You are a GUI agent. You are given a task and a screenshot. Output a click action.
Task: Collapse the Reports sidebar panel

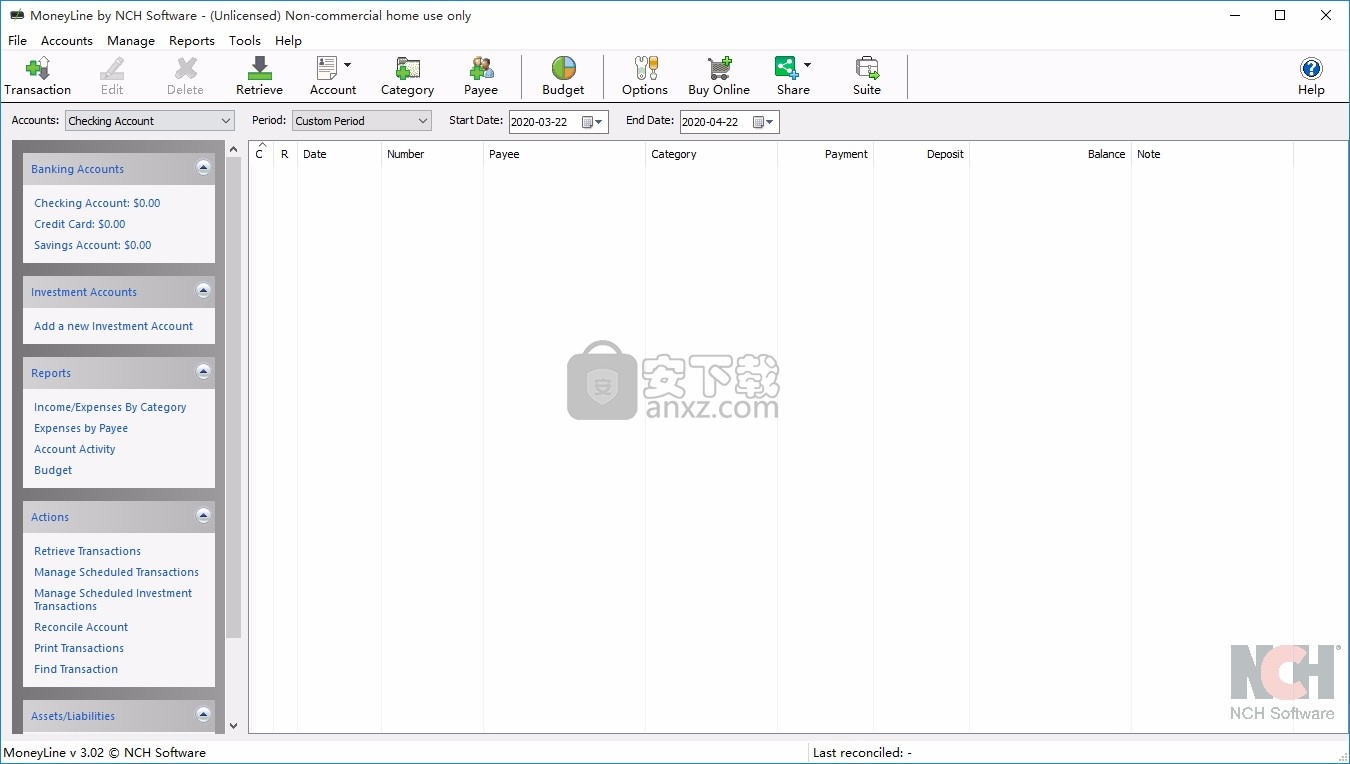click(x=203, y=372)
